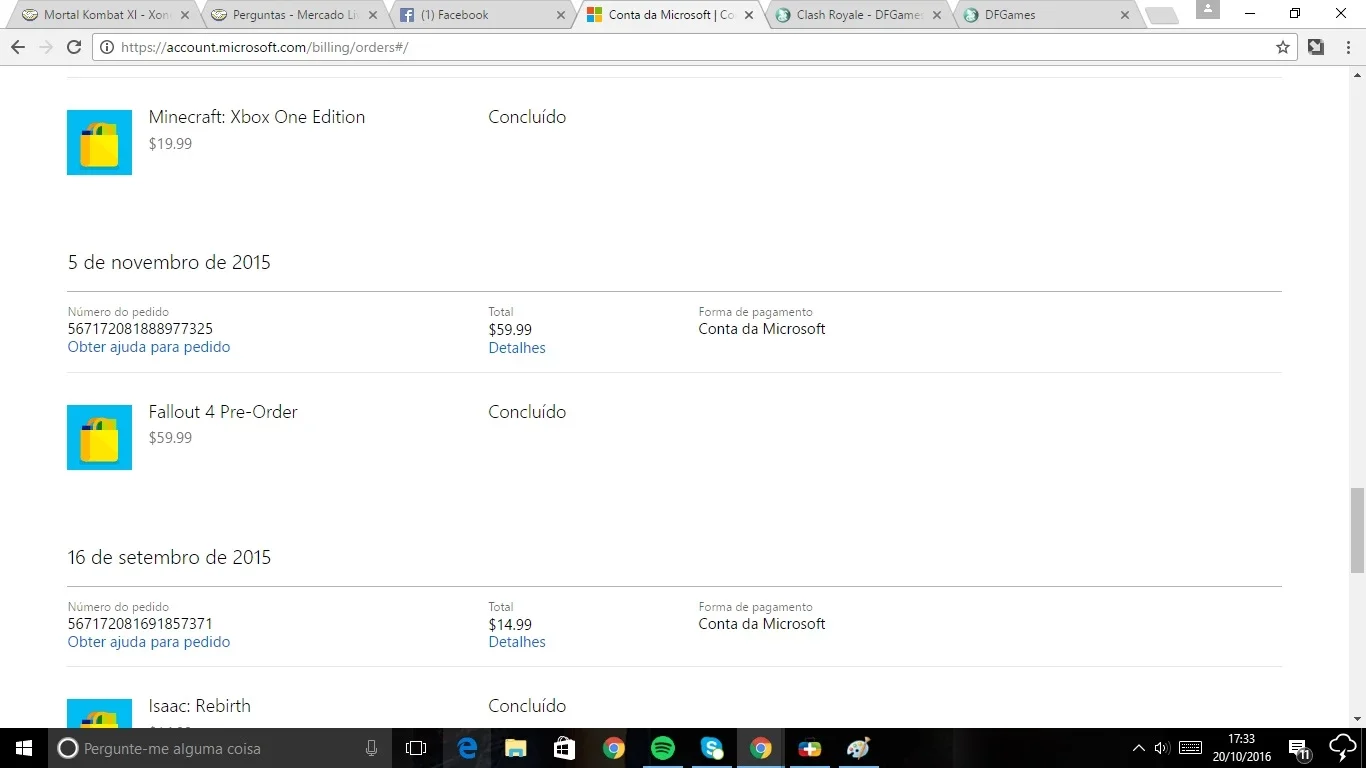Click the Fallout 4 Pre-Order title
This screenshot has height=768, width=1366.
coord(223,412)
